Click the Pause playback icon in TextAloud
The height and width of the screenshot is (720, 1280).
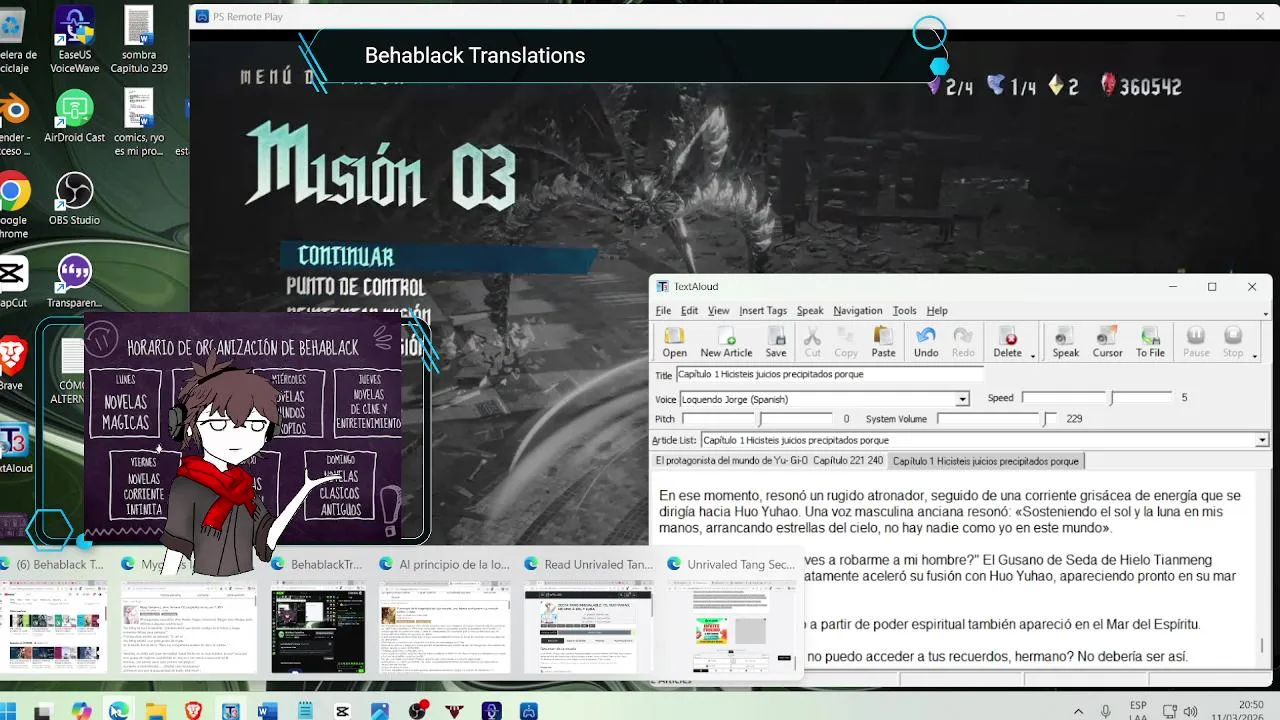pos(1196,341)
